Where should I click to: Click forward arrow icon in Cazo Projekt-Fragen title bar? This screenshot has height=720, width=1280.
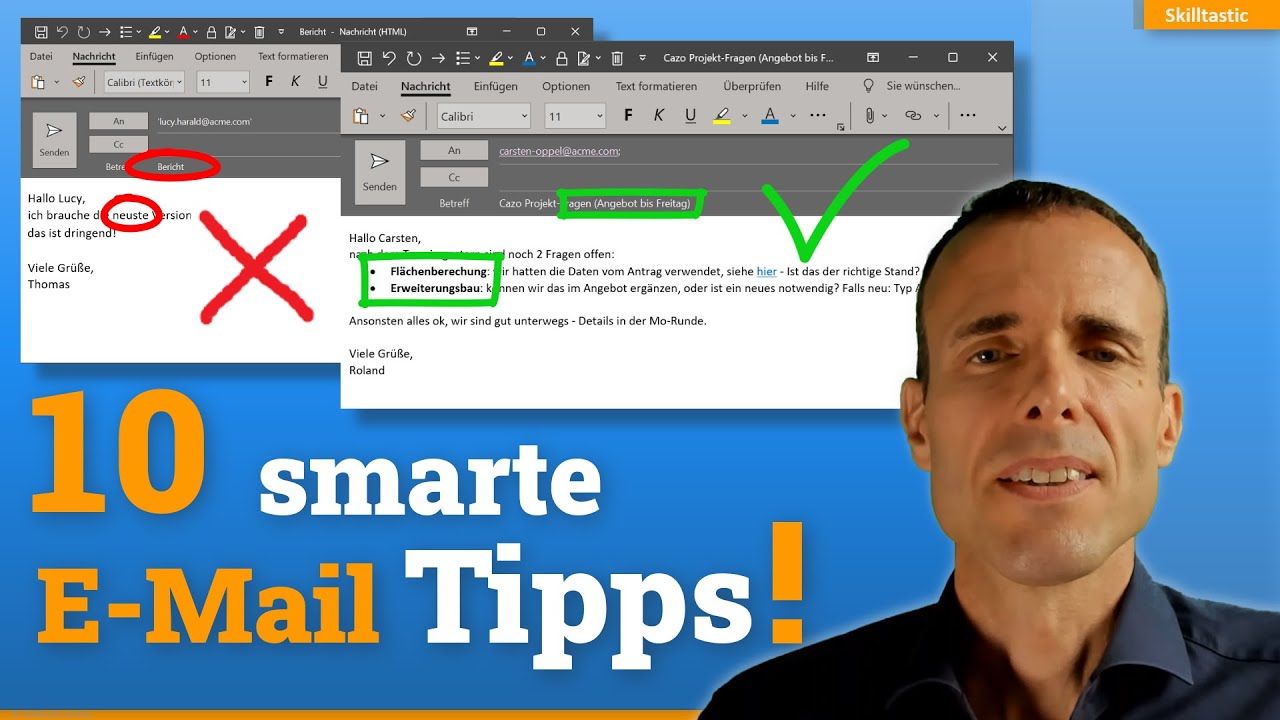tap(438, 58)
